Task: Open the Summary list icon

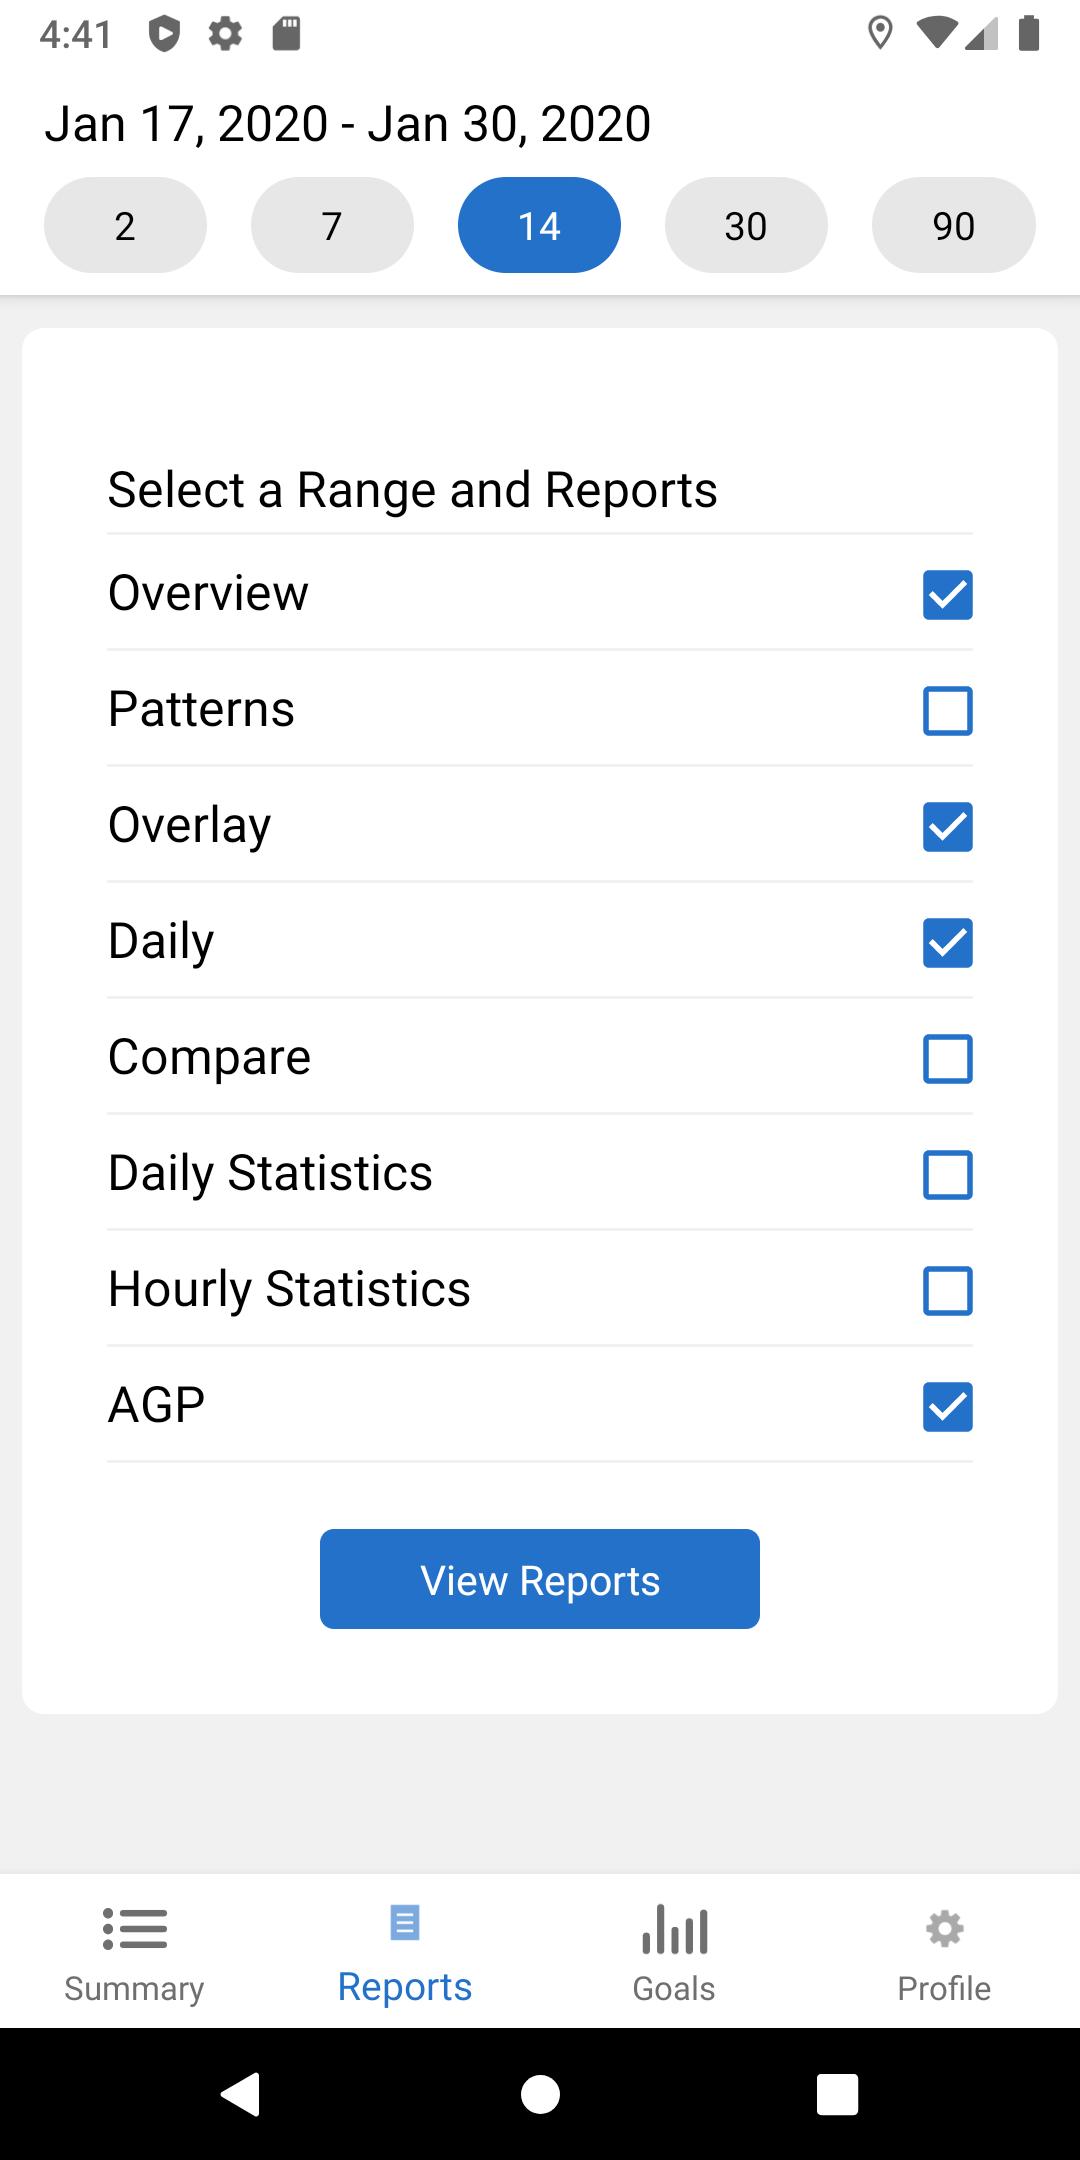Action: [135, 1929]
